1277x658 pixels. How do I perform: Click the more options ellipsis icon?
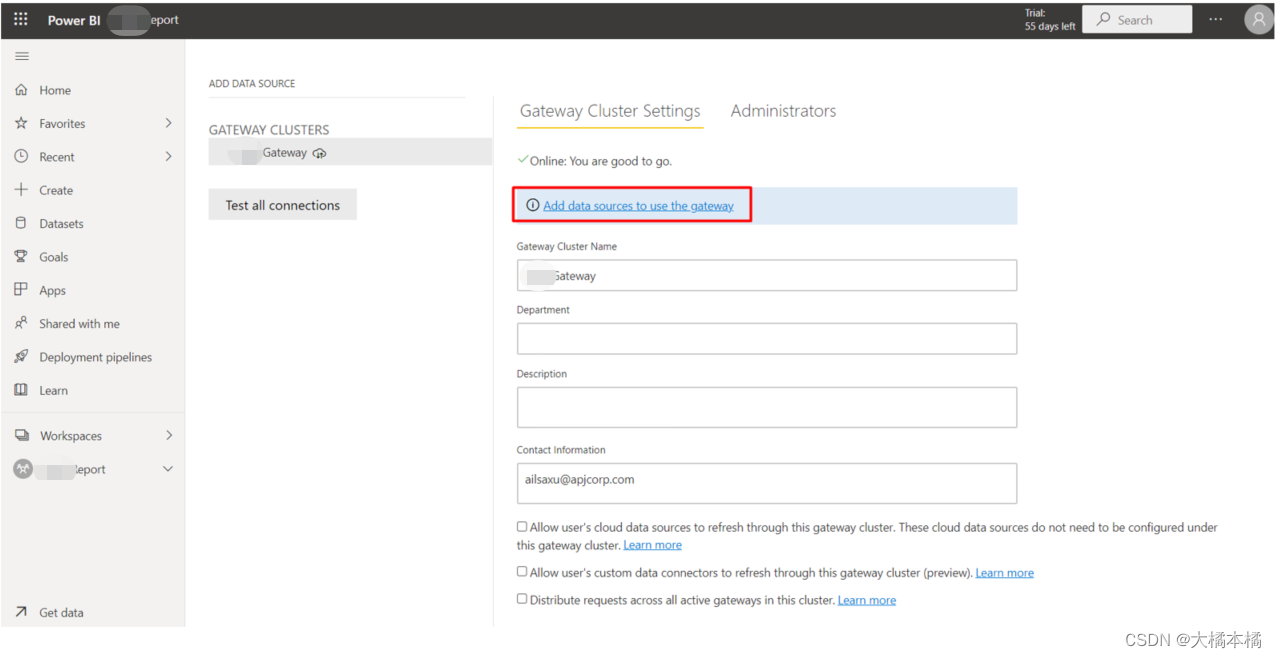1215,20
